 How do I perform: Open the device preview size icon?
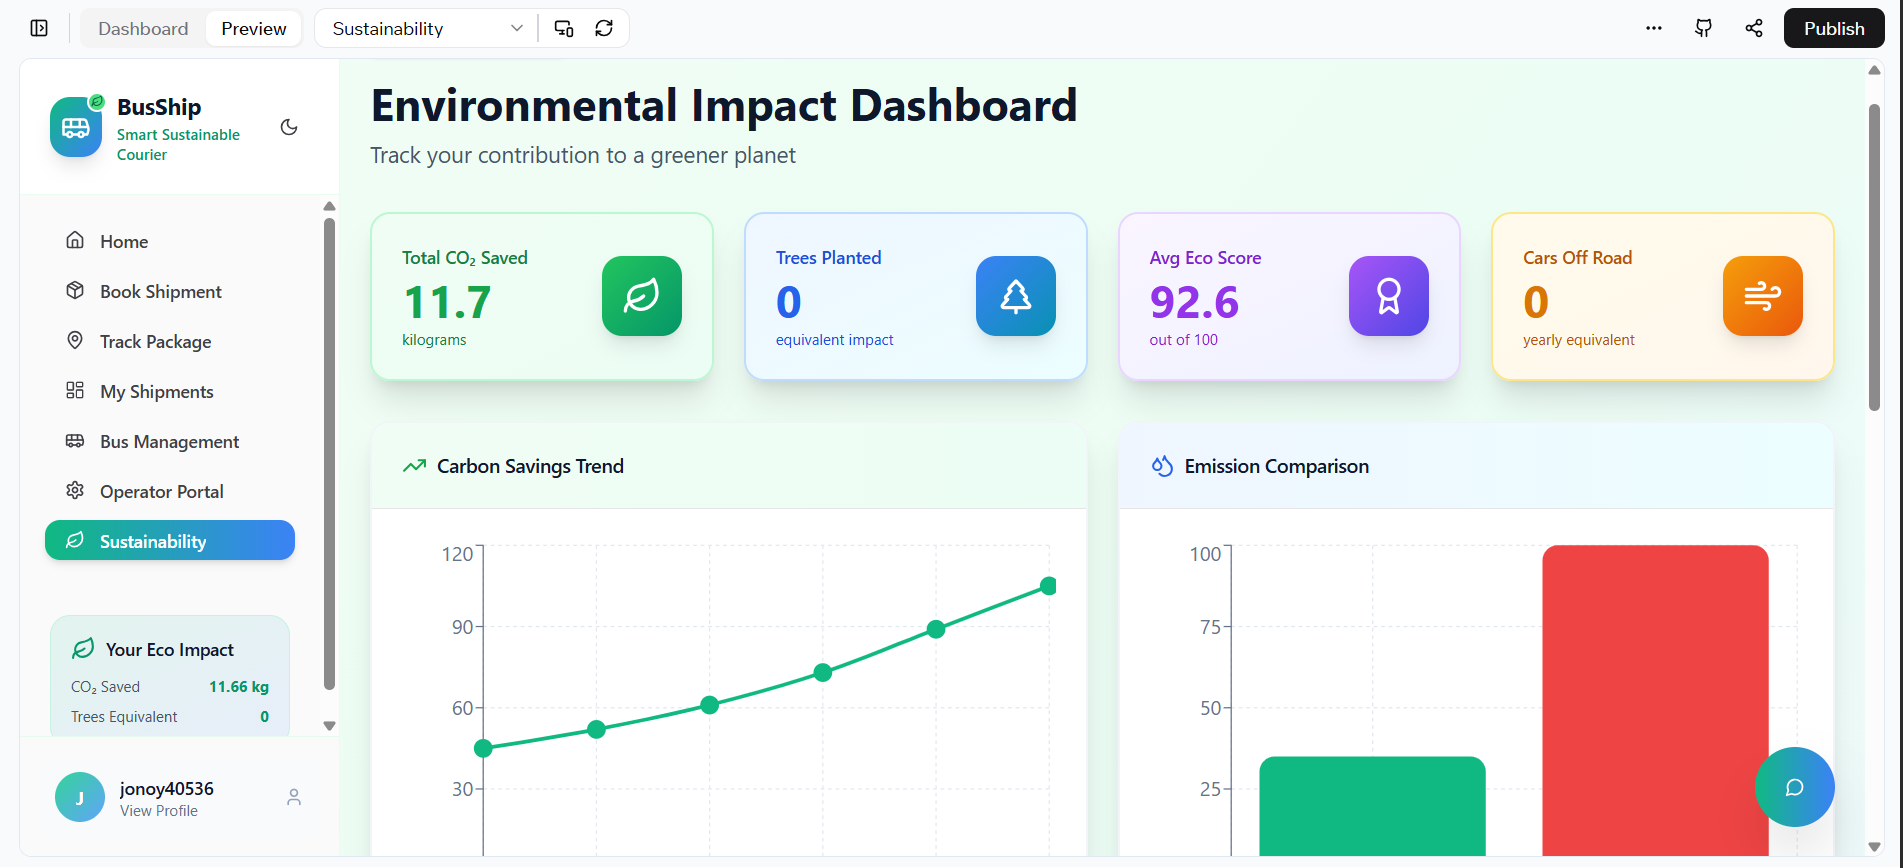click(x=564, y=28)
